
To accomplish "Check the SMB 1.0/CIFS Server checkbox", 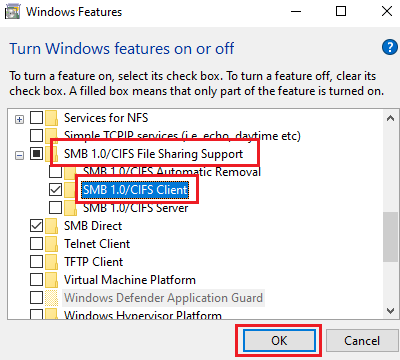I will click(55, 208).
